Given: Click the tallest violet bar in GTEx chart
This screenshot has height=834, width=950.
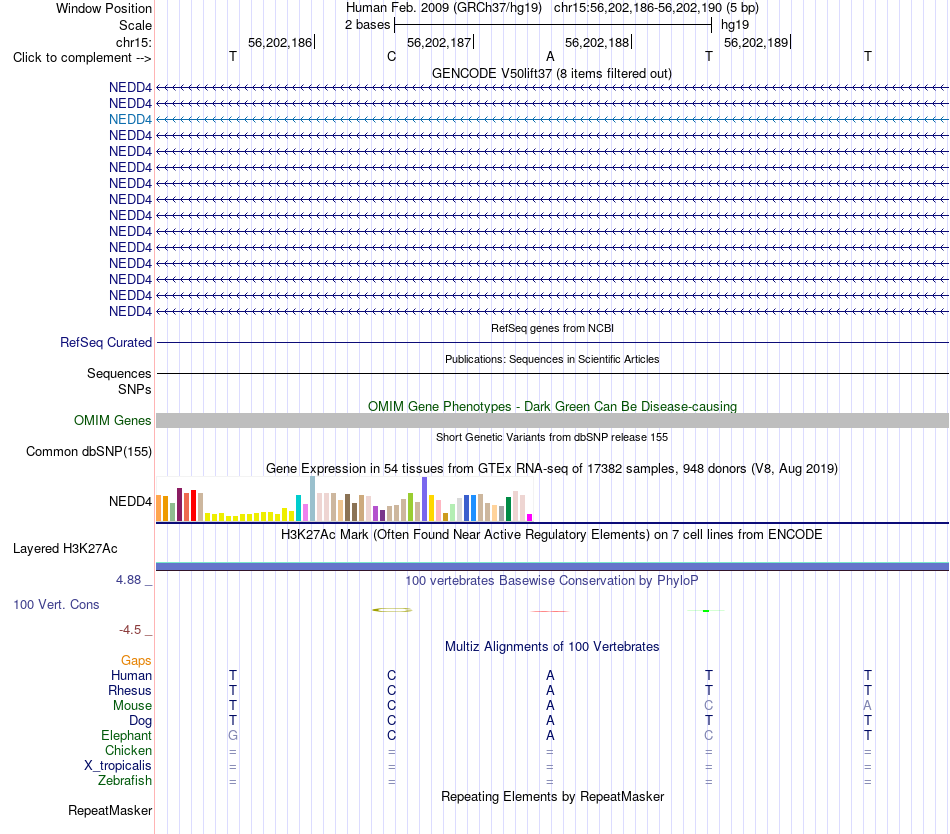Looking at the screenshot, I should pyautogui.click(x=425, y=499).
